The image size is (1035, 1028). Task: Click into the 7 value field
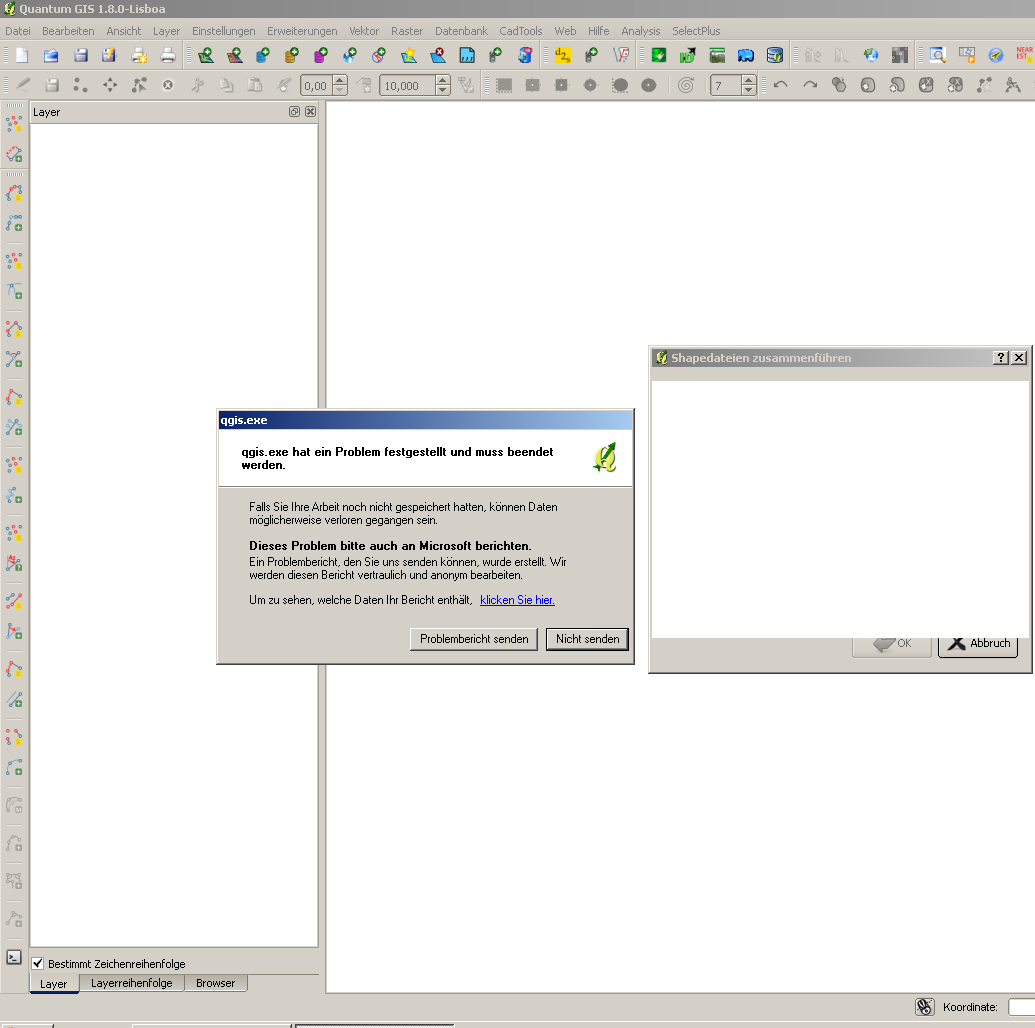[726, 86]
